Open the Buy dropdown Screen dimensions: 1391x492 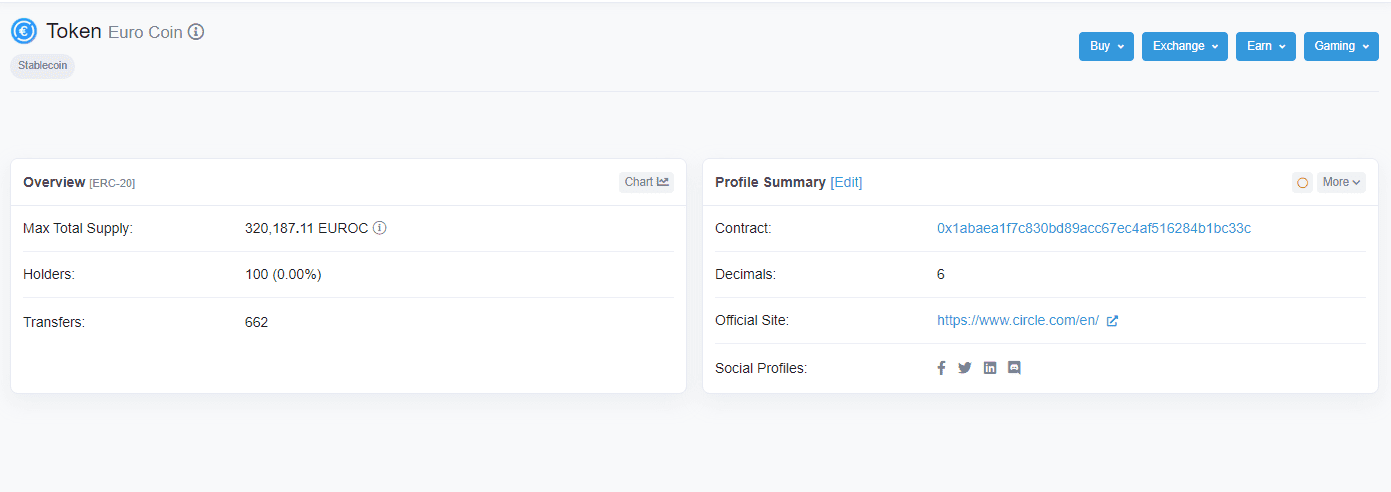[x=1106, y=46]
